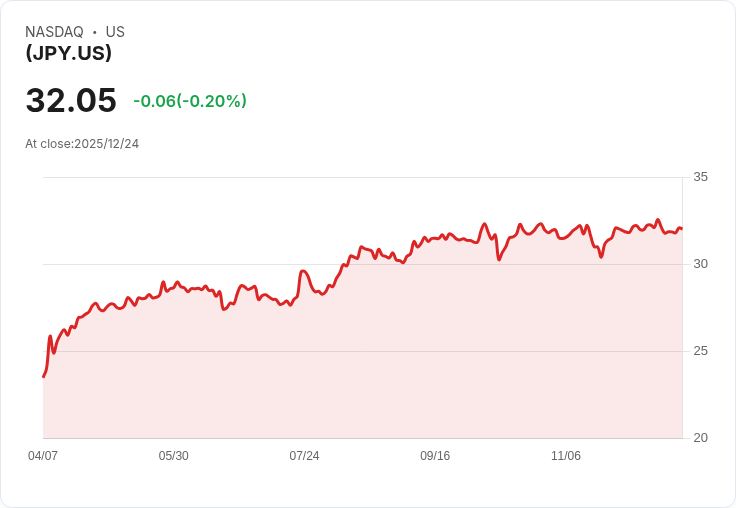The height and width of the screenshot is (508, 736).
Task: Select the US market label
Action: [115, 32]
